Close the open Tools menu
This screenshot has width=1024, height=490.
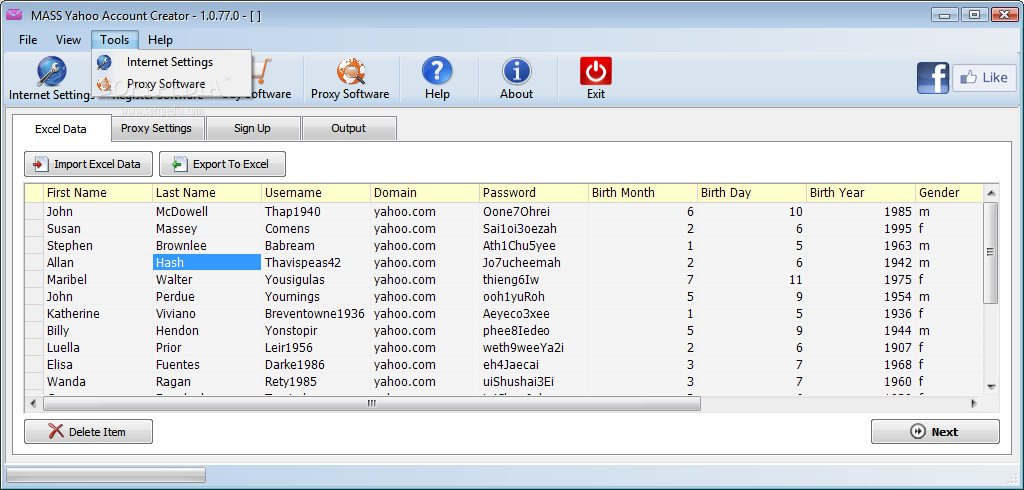pos(115,40)
